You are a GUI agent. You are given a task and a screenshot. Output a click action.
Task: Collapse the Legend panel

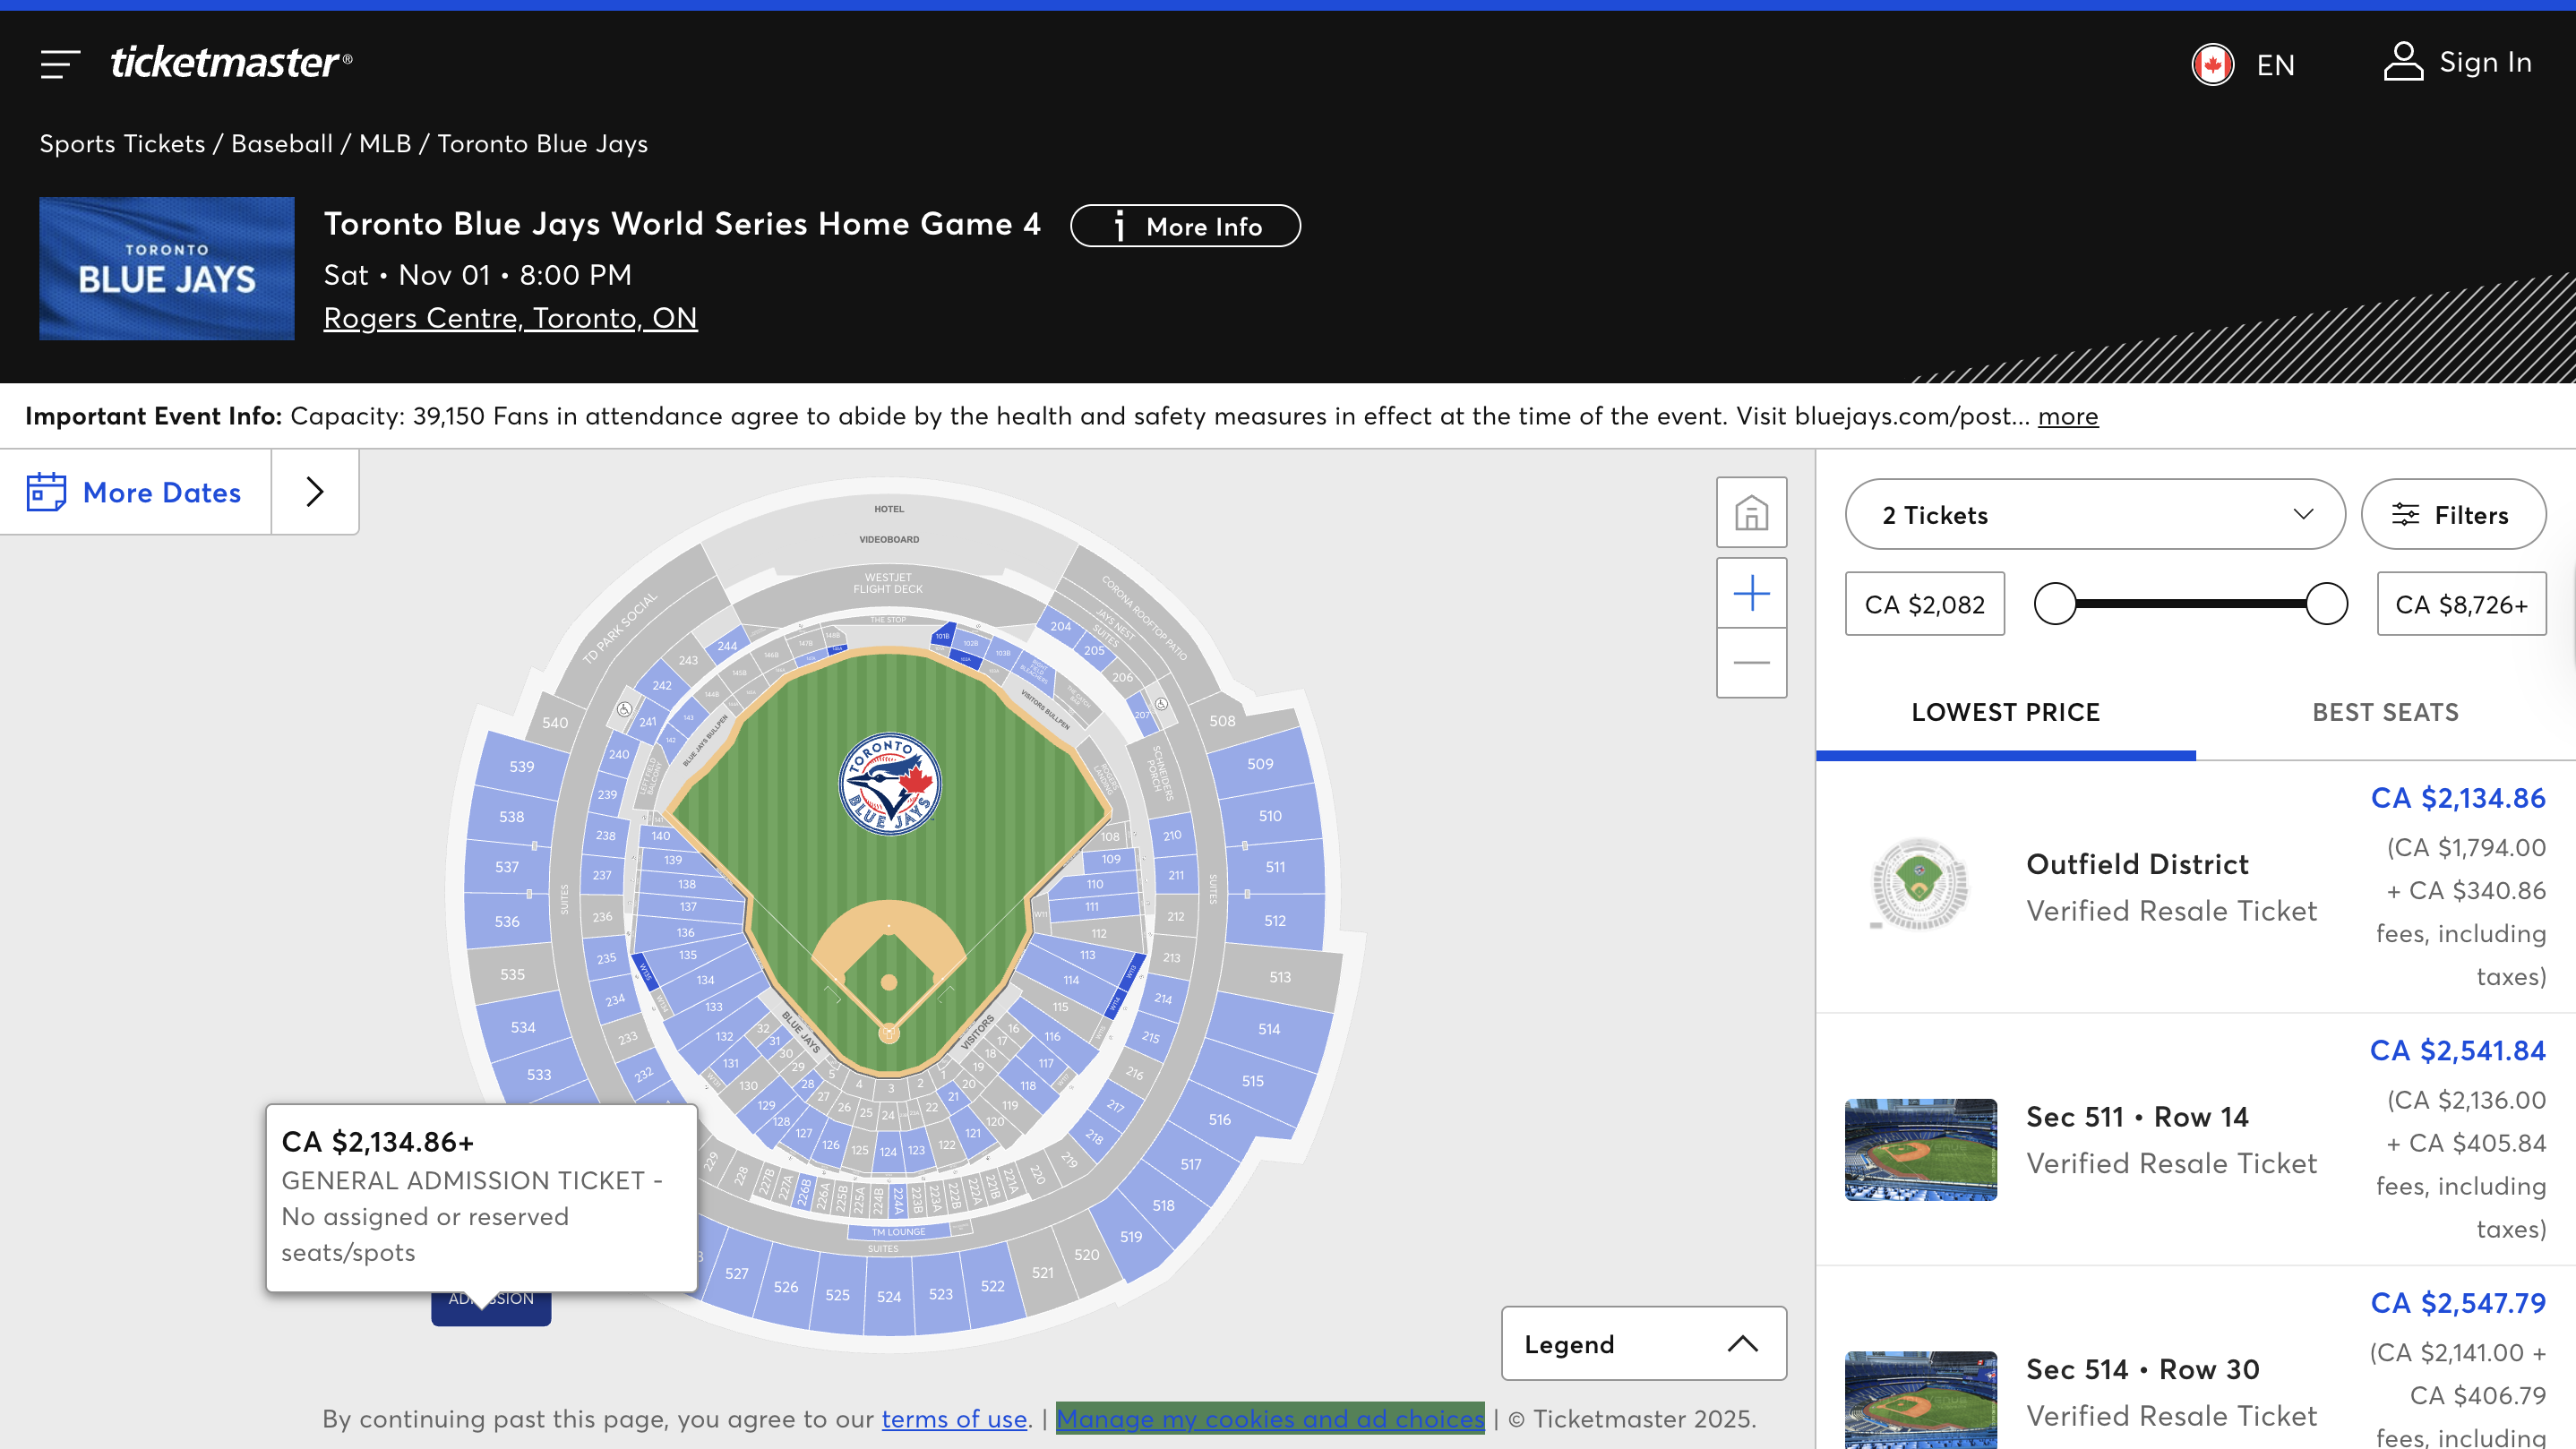tap(1742, 1344)
